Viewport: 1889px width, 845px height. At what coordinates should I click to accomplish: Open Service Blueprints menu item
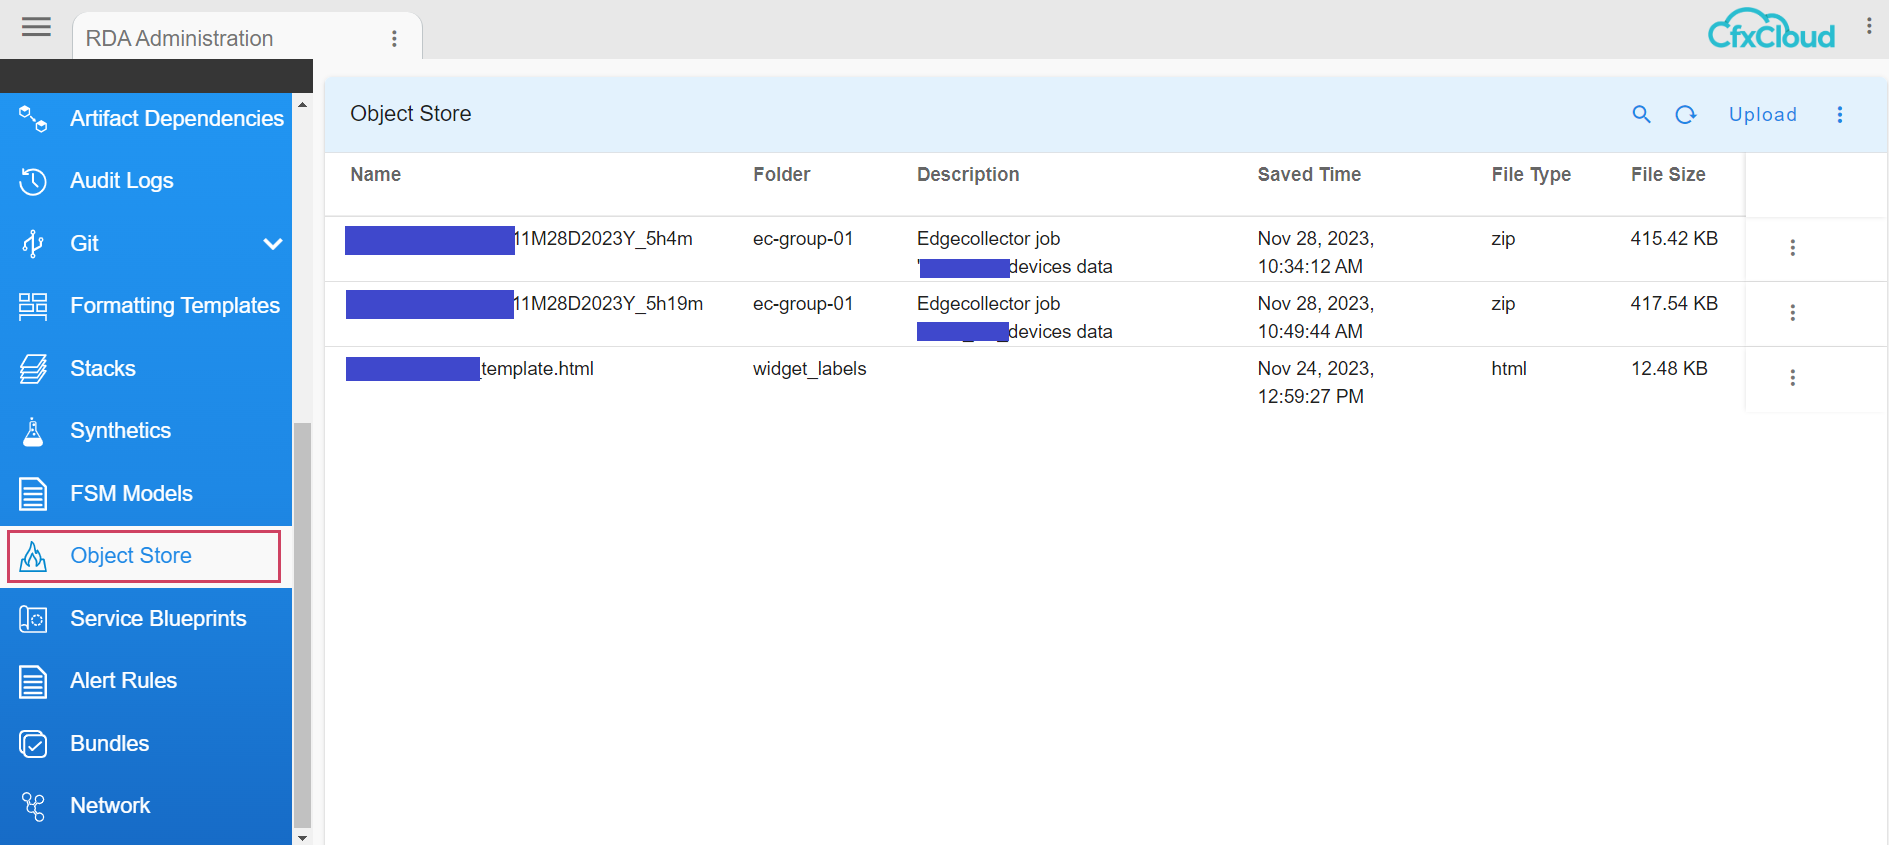point(157,619)
